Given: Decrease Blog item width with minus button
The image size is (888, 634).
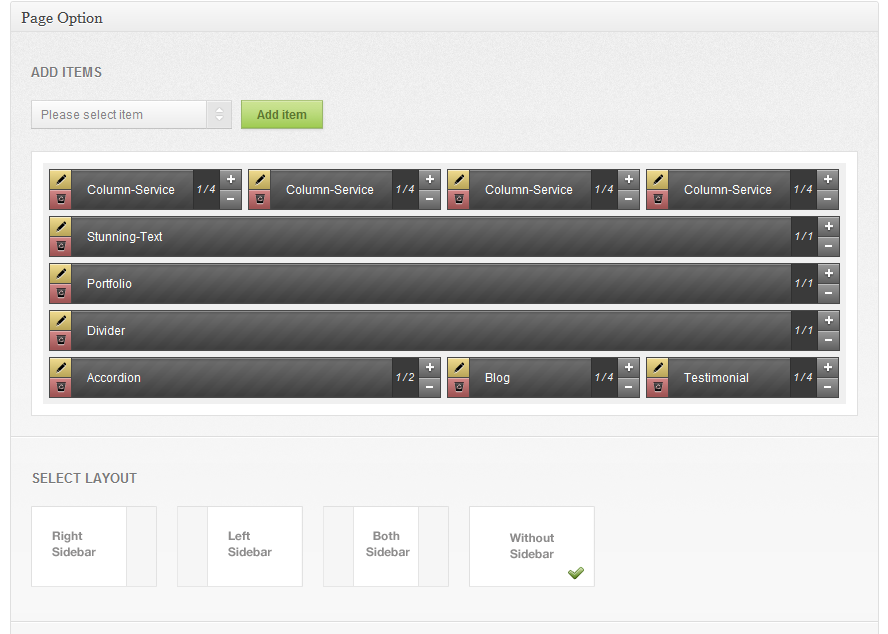Looking at the screenshot, I should (628, 388).
